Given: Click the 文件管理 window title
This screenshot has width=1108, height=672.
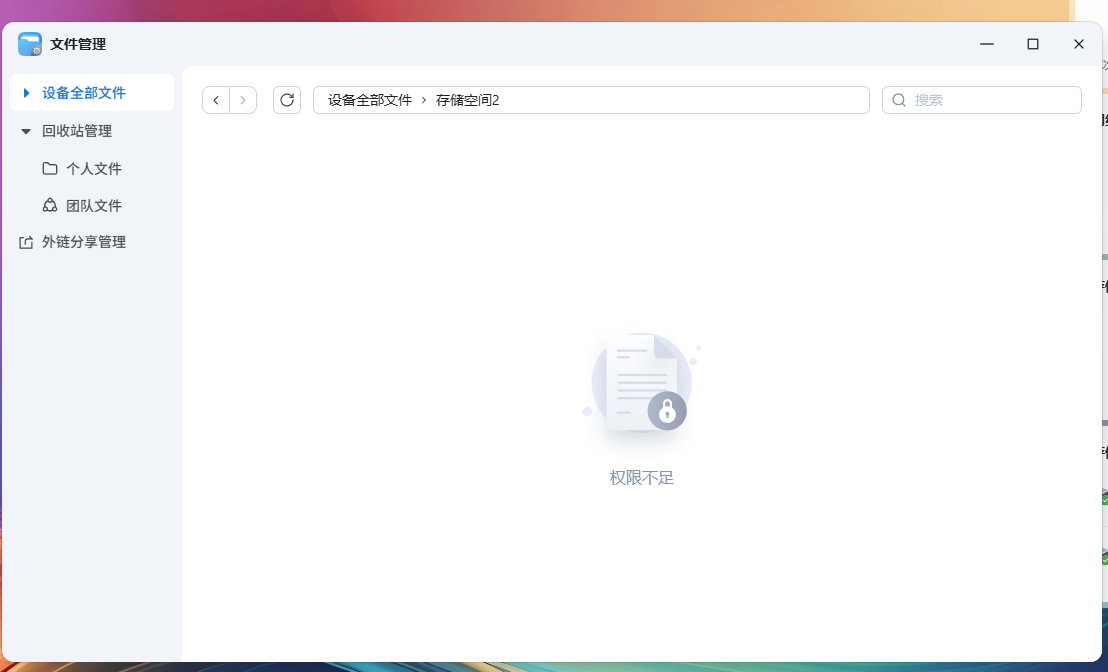Looking at the screenshot, I should point(78,44).
